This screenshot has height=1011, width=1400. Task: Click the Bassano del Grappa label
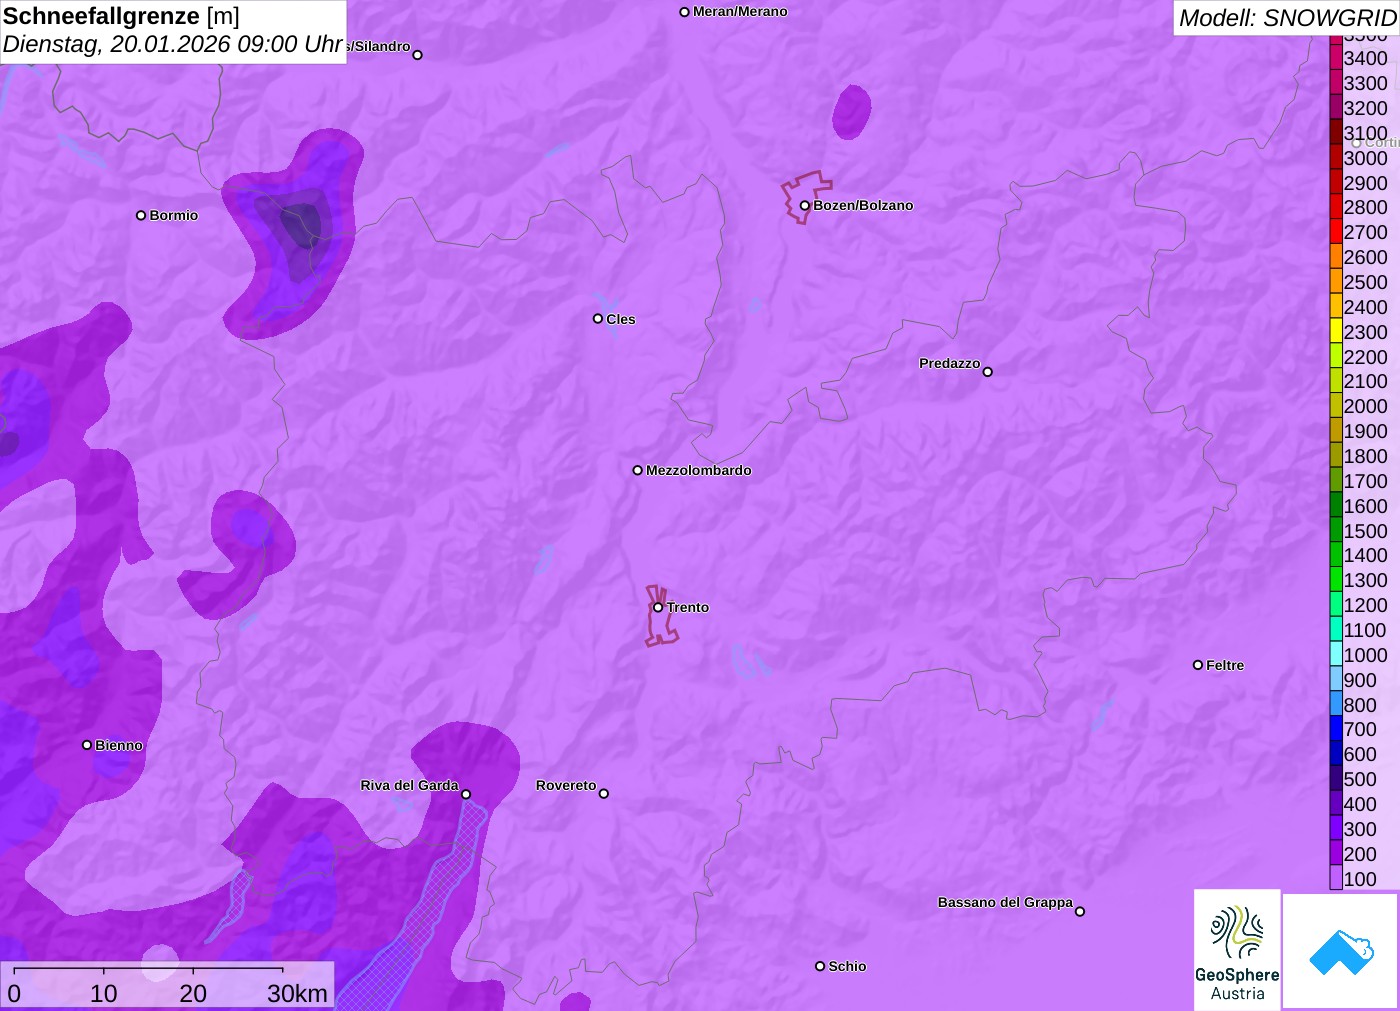pyautogui.click(x=1005, y=902)
